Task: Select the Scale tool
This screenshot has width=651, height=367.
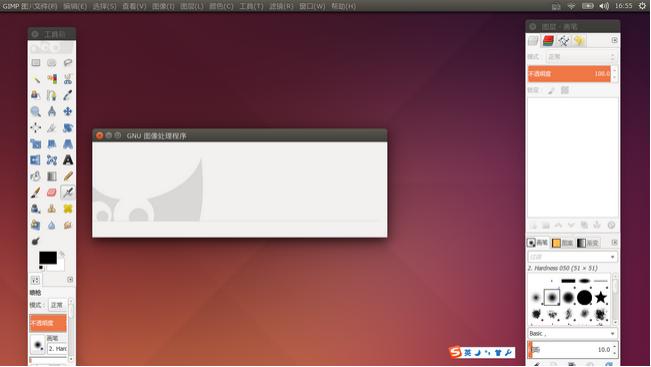Action: click(36, 144)
